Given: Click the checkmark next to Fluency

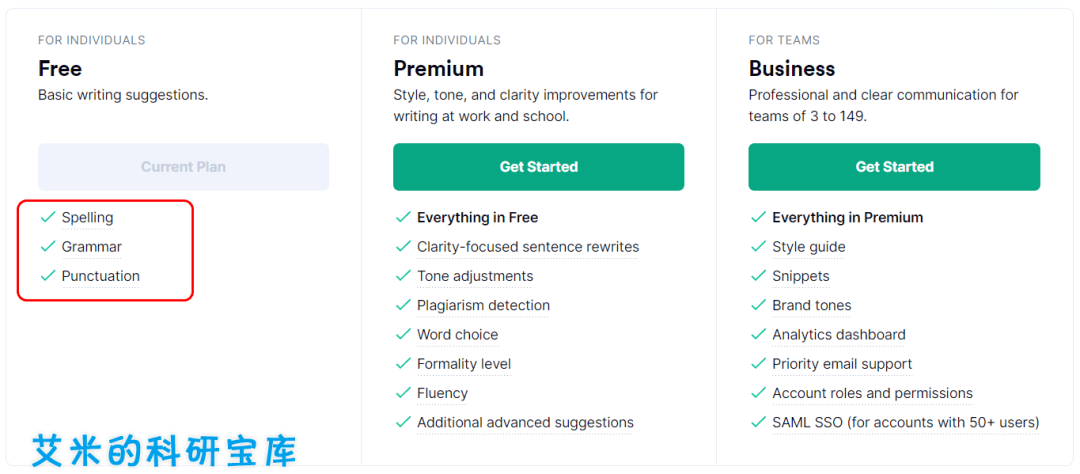Looking at the screenshot, I should pos(403,393).
